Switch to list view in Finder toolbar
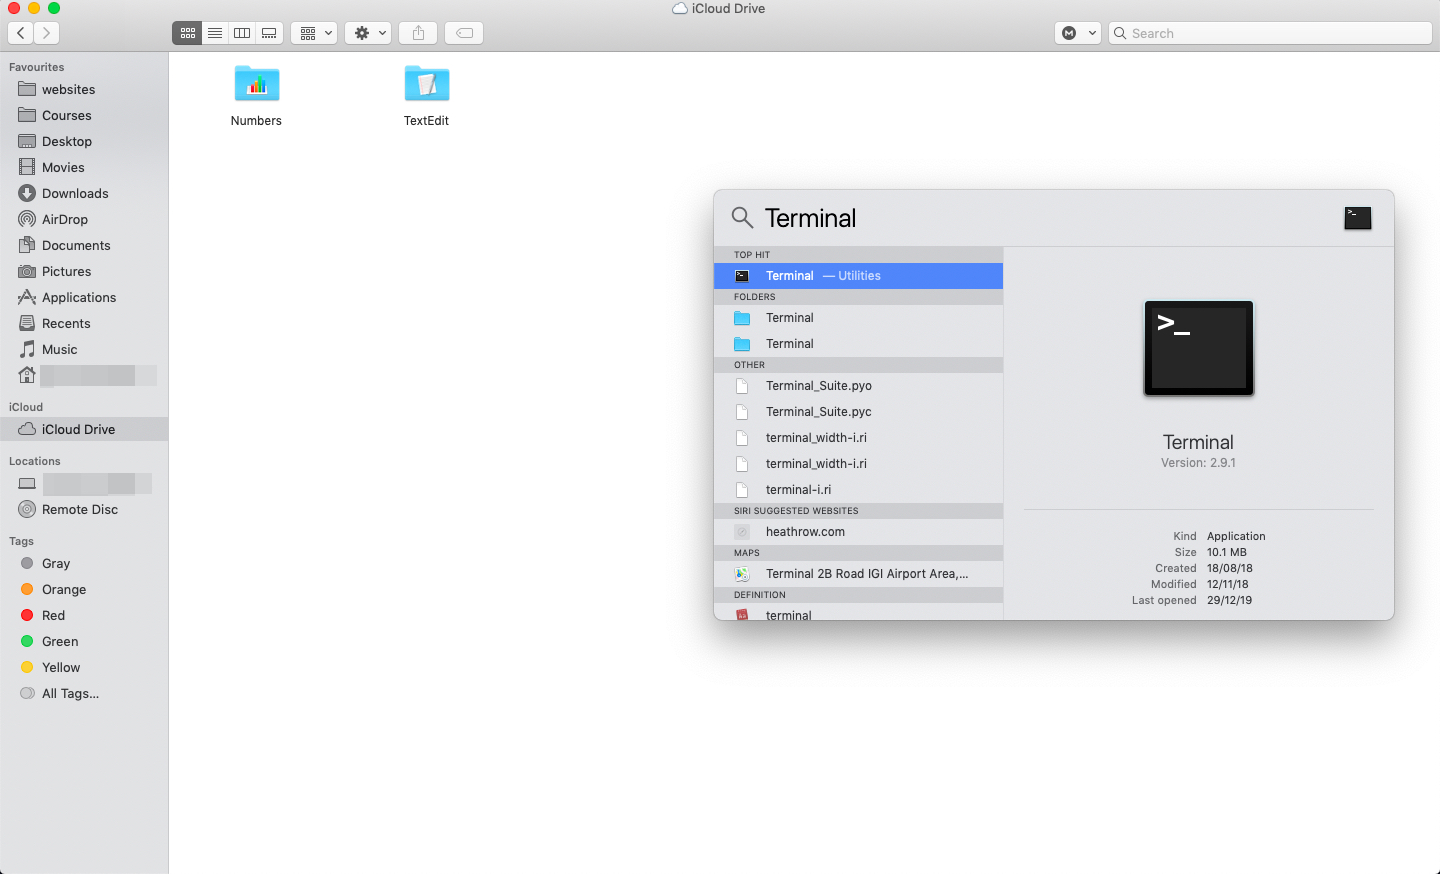The height and width of the screenshot is (874, 1440). [x=215, y=33]
